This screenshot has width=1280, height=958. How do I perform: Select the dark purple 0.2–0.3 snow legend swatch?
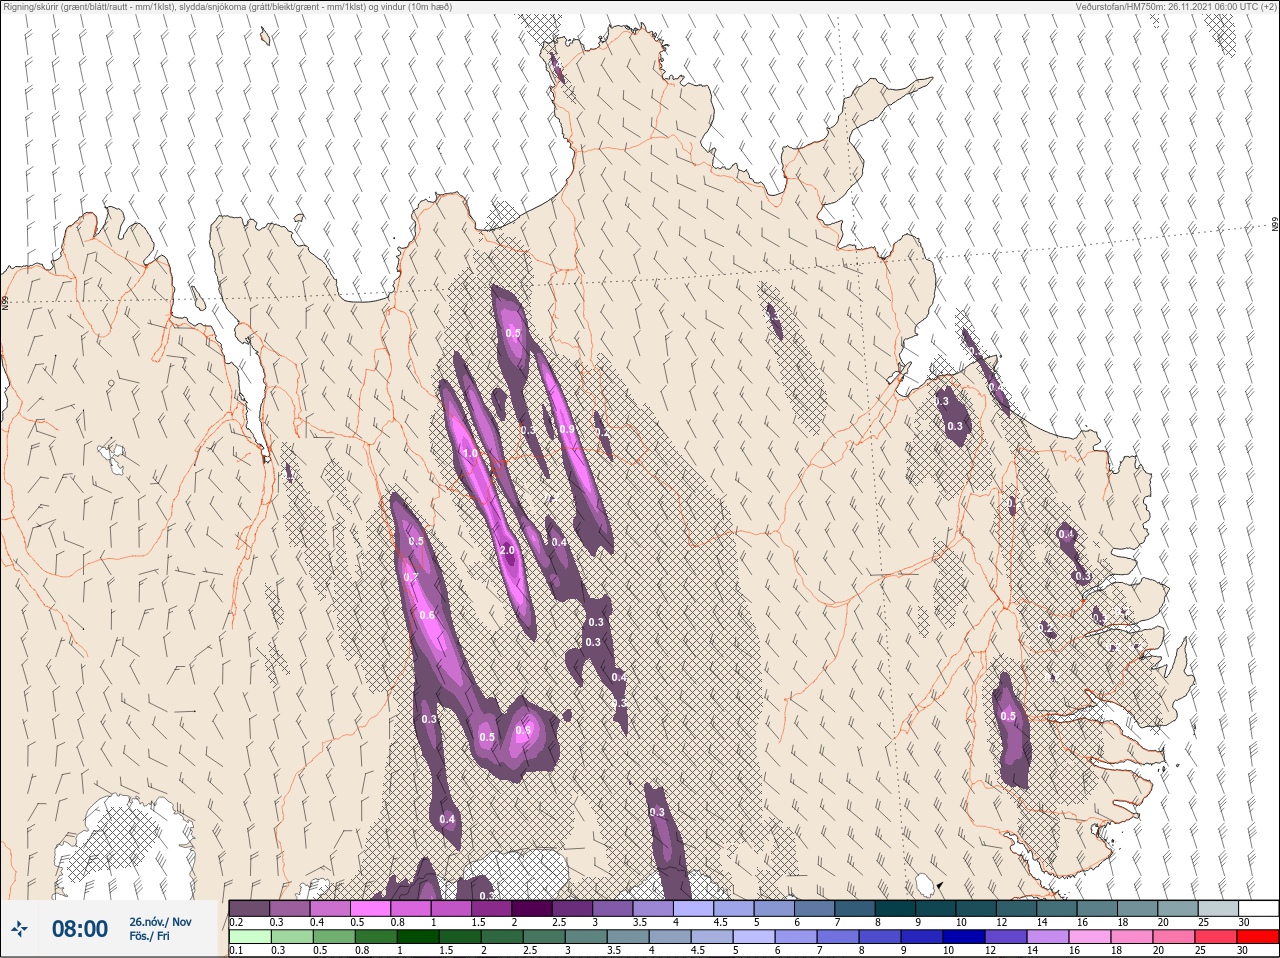click(249, 908)
